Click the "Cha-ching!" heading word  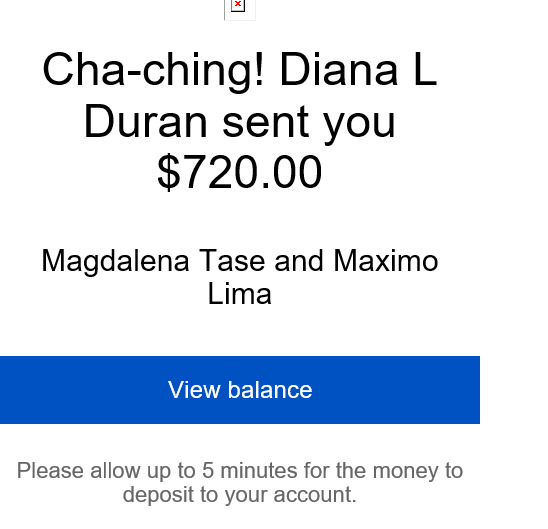coord(154,71)
